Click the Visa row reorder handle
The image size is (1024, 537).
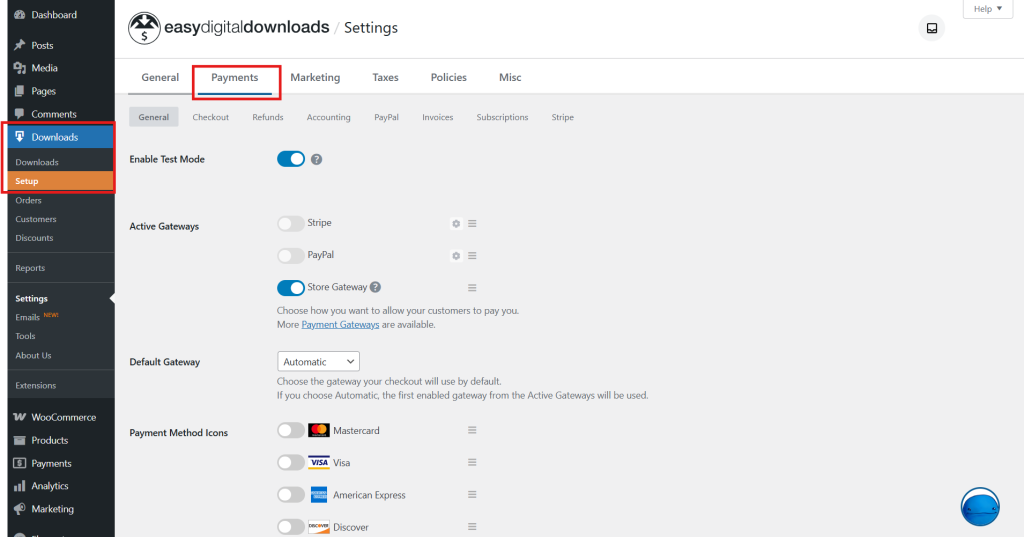pos(472,462)
